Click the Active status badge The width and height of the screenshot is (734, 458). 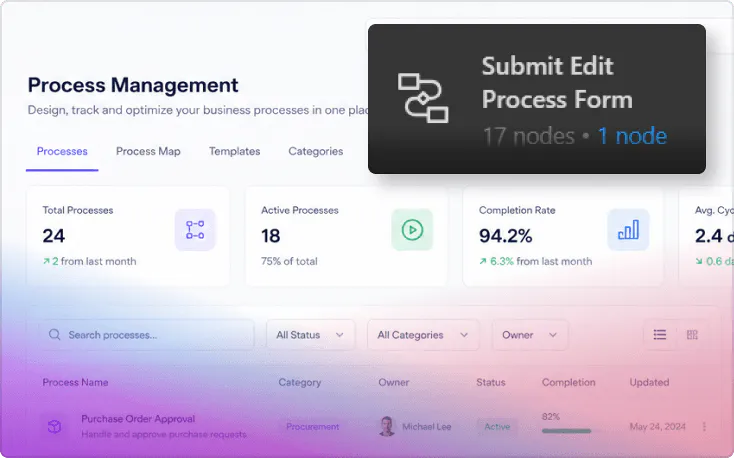(497, 427)
